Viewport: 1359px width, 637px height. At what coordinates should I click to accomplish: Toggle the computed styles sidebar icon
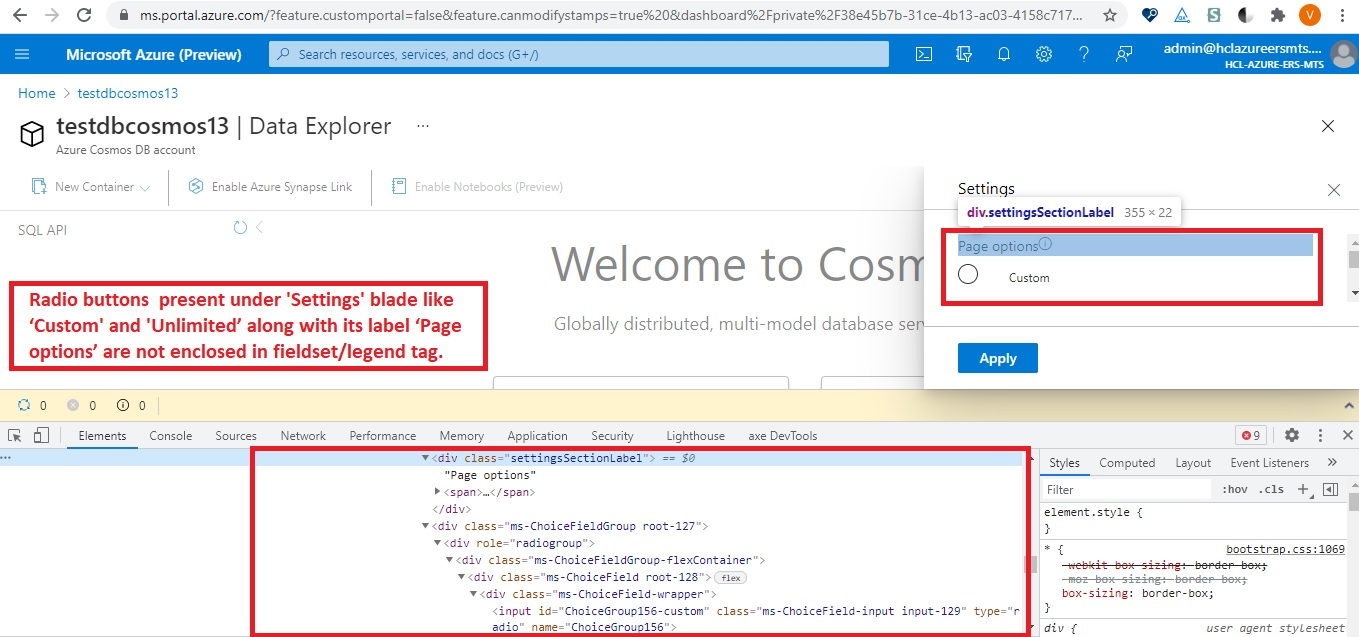point(1330,489)
